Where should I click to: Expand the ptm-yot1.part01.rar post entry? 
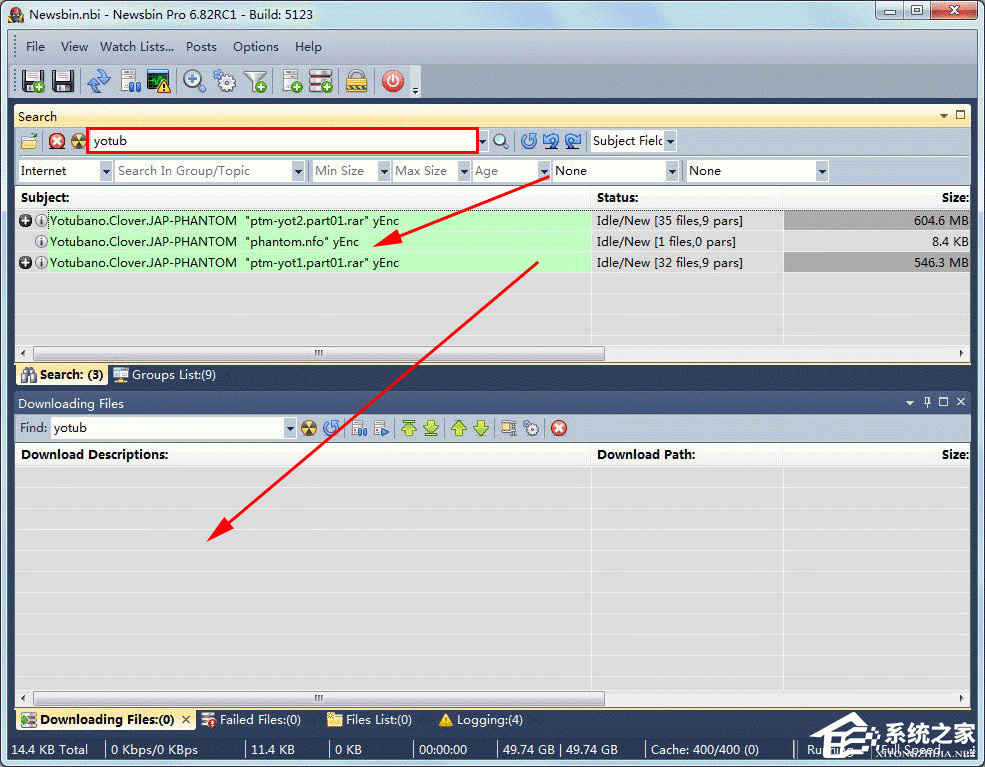click(26, 262)
